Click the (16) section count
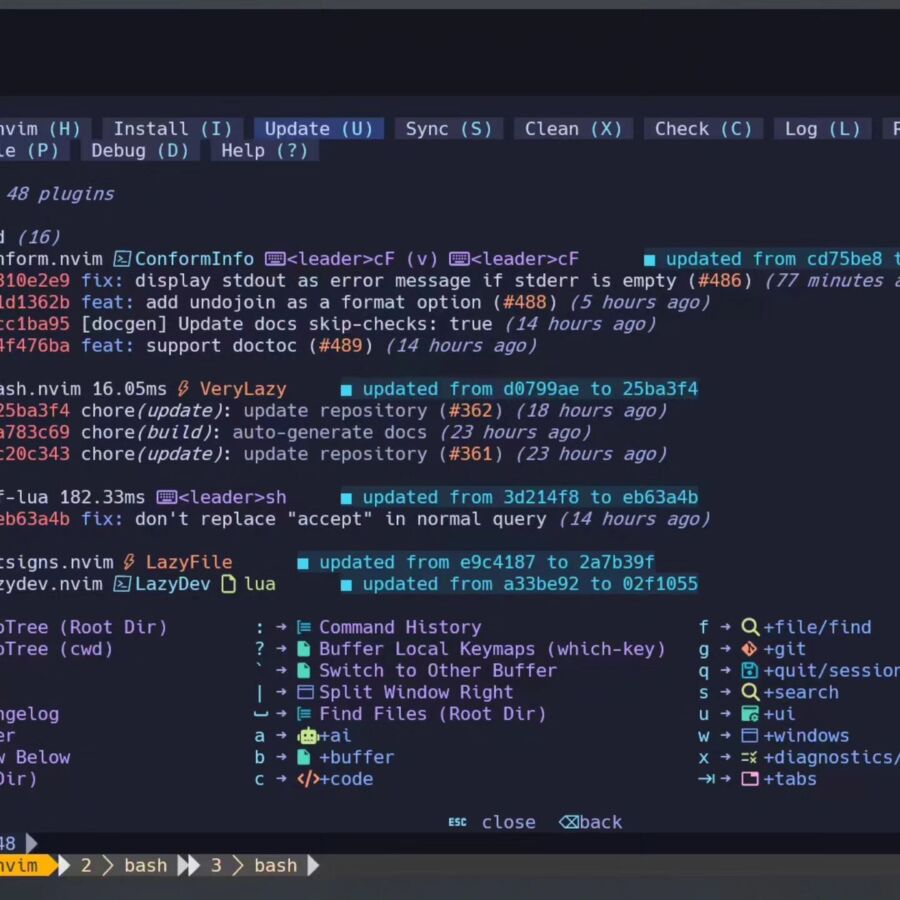This screenshot has width=900, height=900. (x=38, y=237)
